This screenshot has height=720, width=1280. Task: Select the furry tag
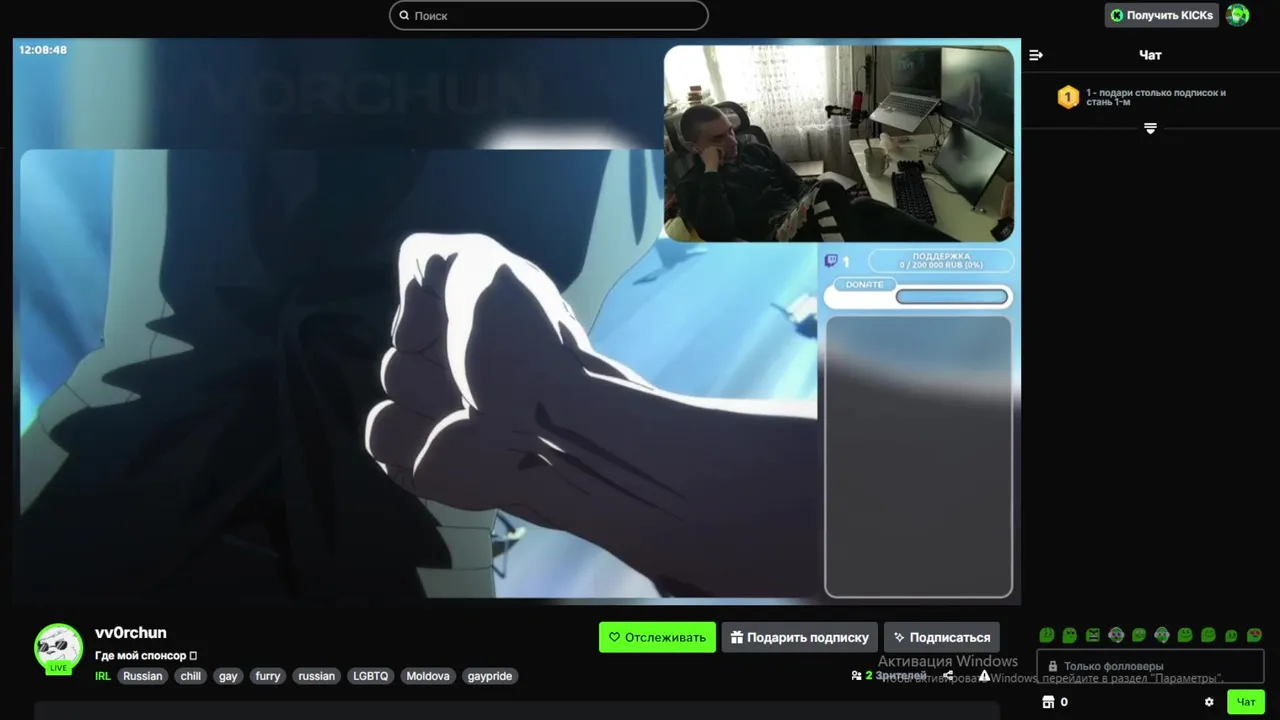268,676
